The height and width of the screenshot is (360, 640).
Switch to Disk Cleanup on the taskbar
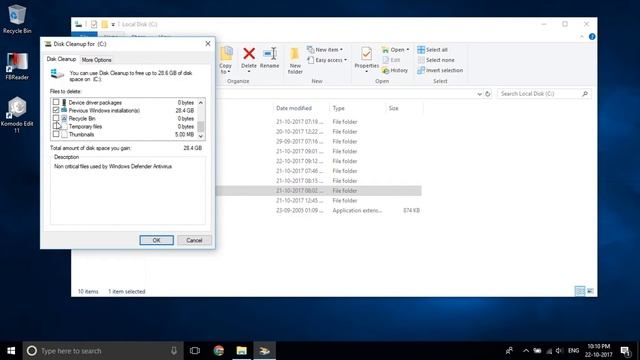pos(264,351)
